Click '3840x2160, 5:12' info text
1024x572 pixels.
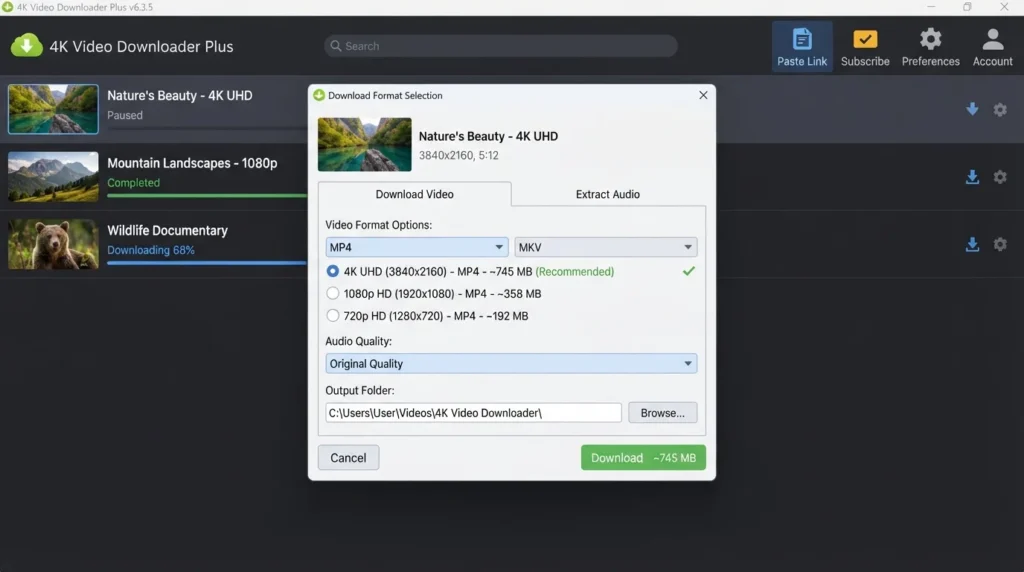point(458,155)
